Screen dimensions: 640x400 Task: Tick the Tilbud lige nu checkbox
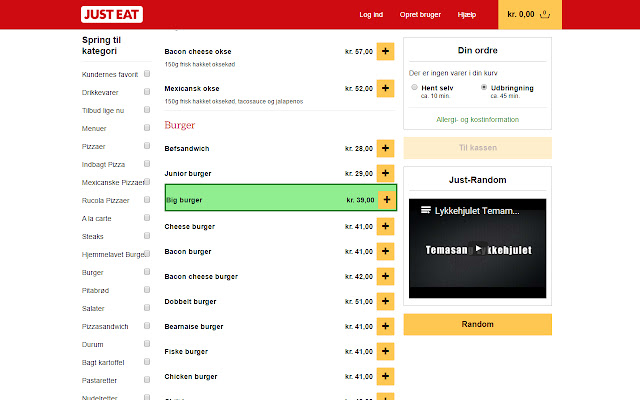click(147, 110)
